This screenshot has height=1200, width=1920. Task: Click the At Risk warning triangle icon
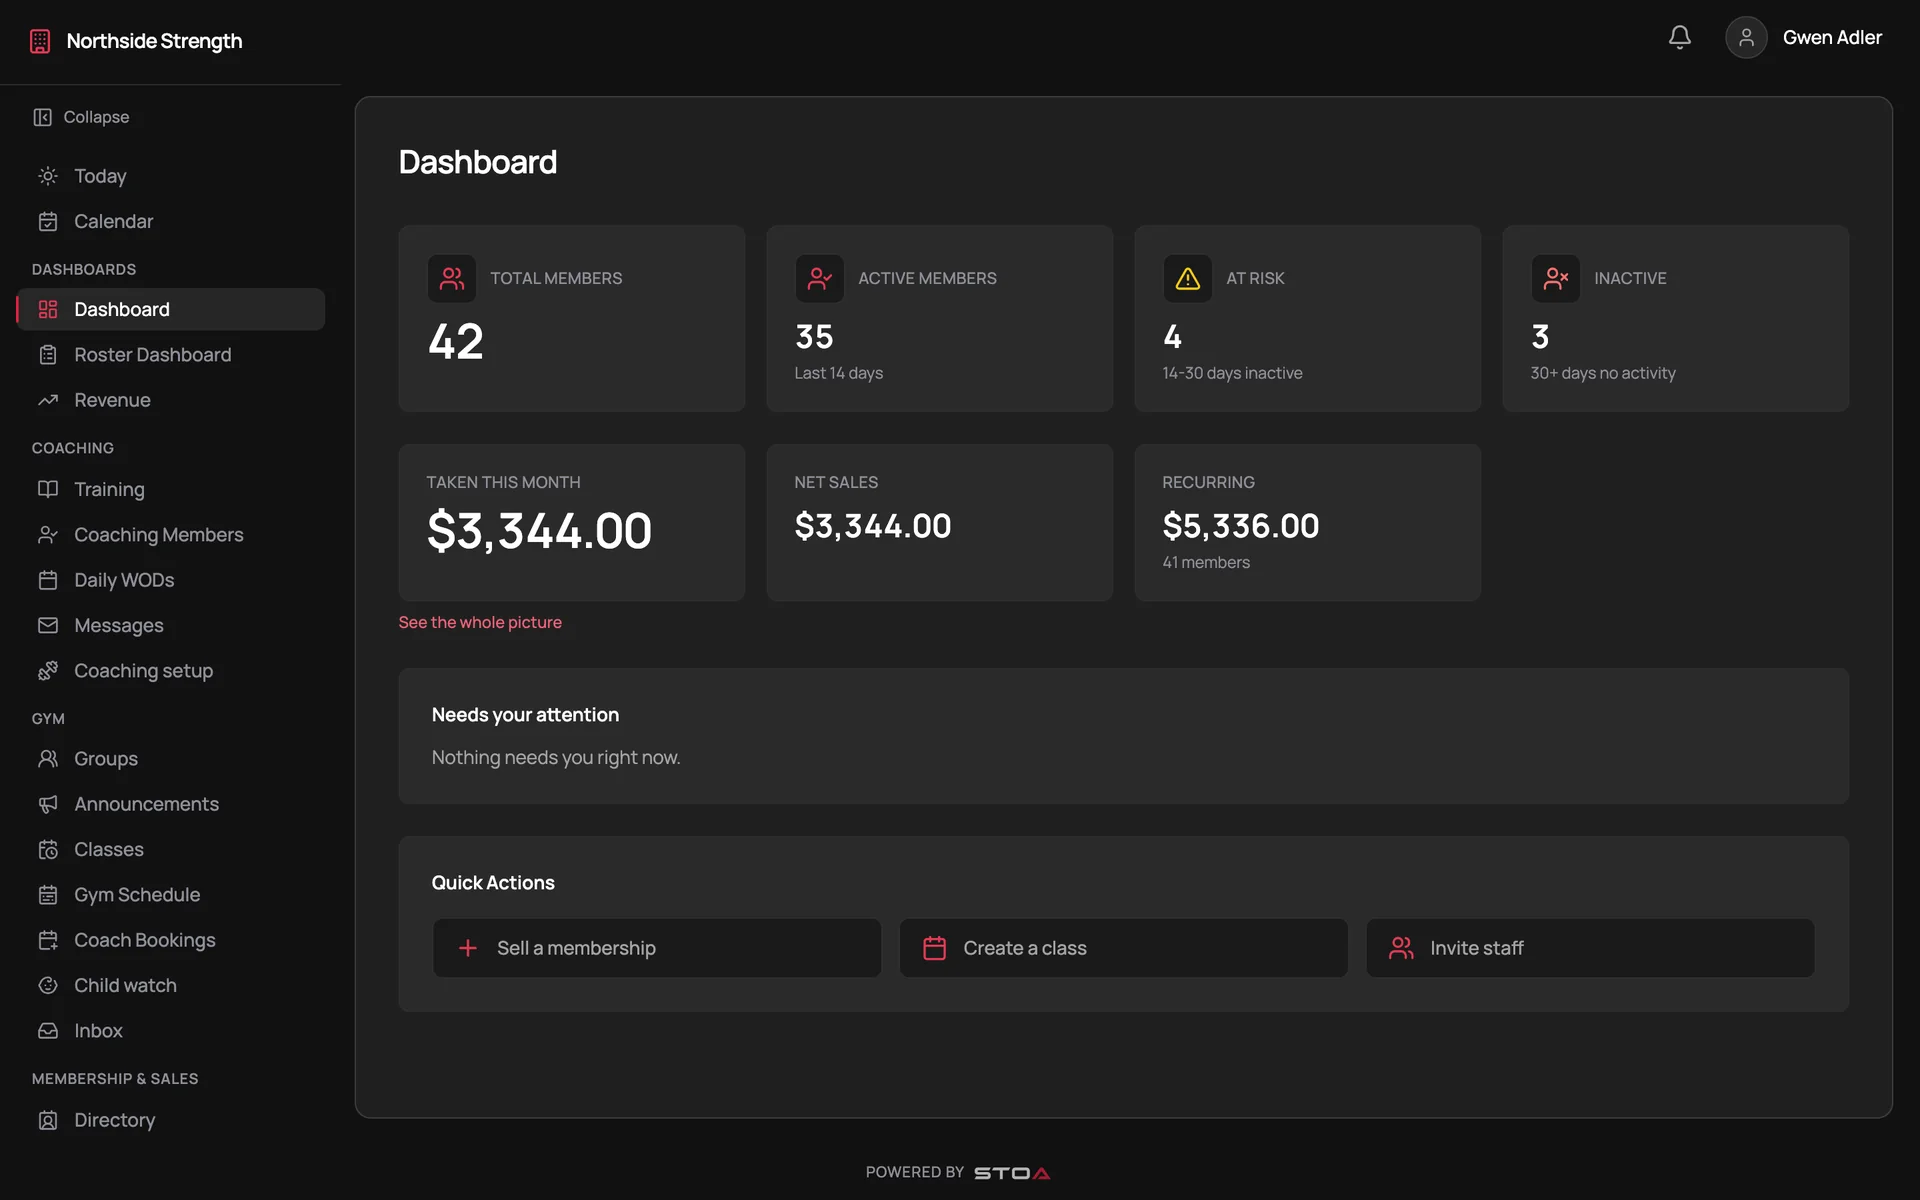[1188, 278]
